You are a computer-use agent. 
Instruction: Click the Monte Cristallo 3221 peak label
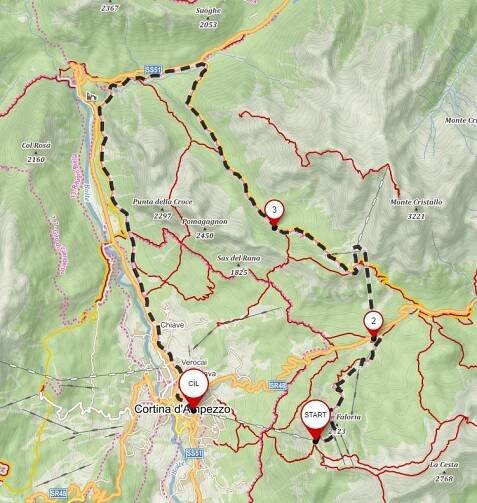416,209
